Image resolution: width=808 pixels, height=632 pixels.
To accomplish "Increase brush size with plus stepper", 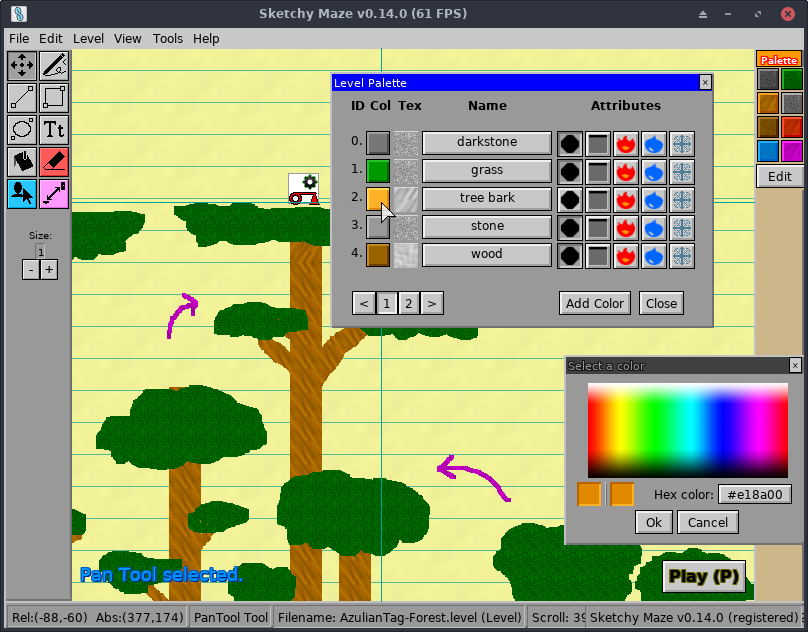I will (x=48, y=269).
